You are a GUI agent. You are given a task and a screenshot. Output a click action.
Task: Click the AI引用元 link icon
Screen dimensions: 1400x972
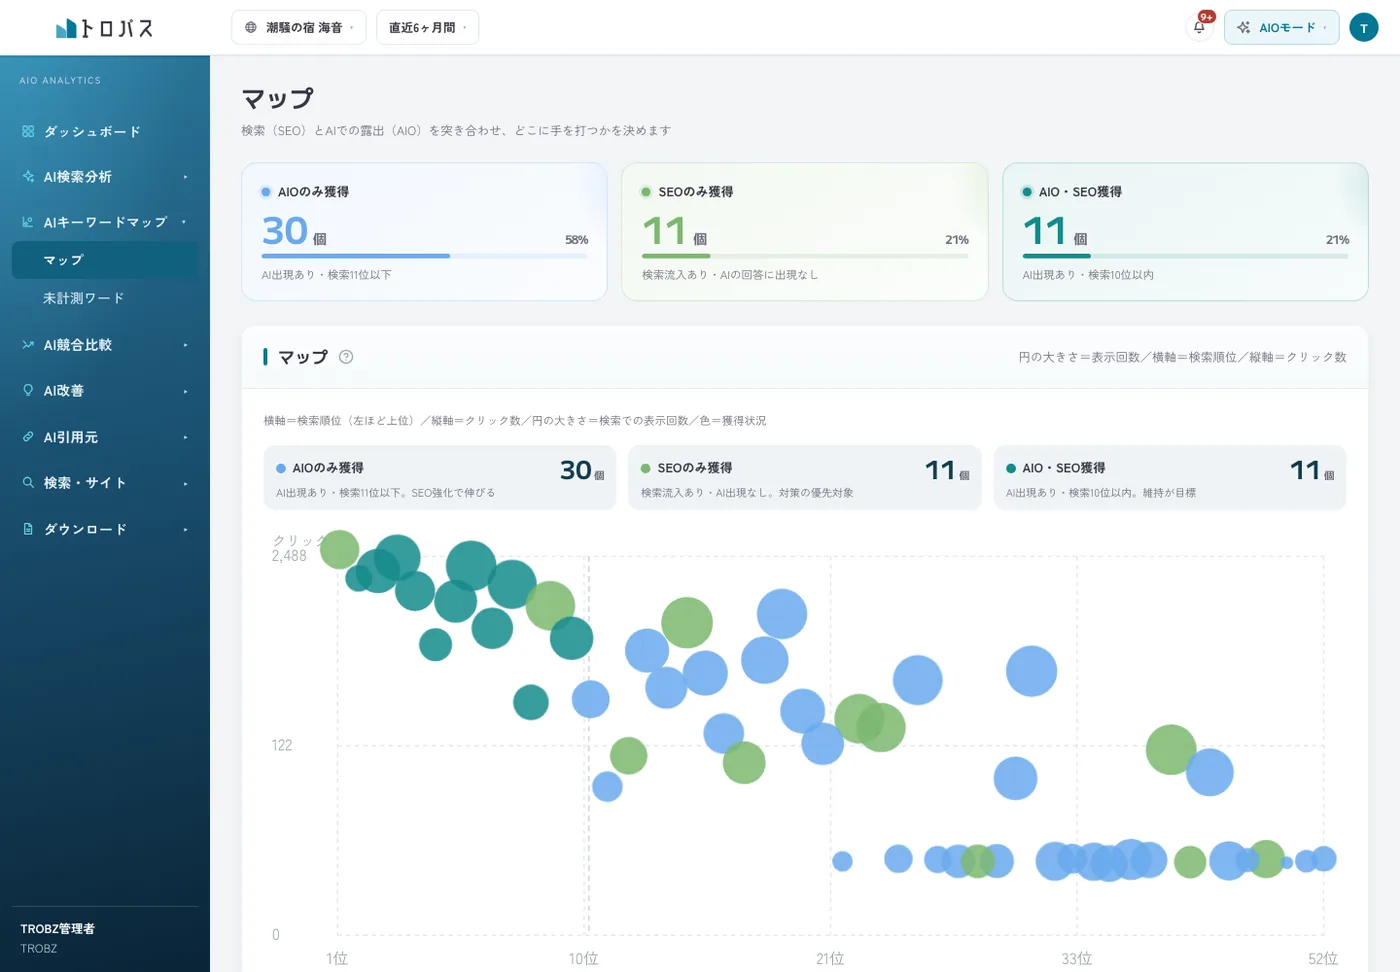tap(28, 437)
